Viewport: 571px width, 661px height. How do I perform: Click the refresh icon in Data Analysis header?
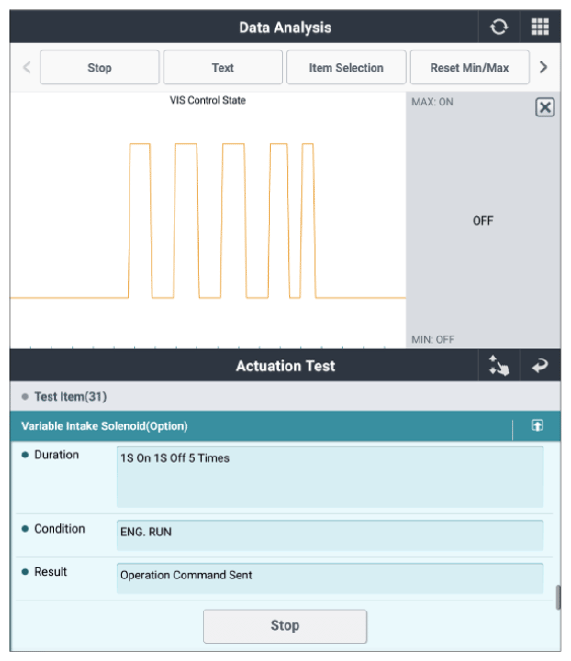coord(499,27)
